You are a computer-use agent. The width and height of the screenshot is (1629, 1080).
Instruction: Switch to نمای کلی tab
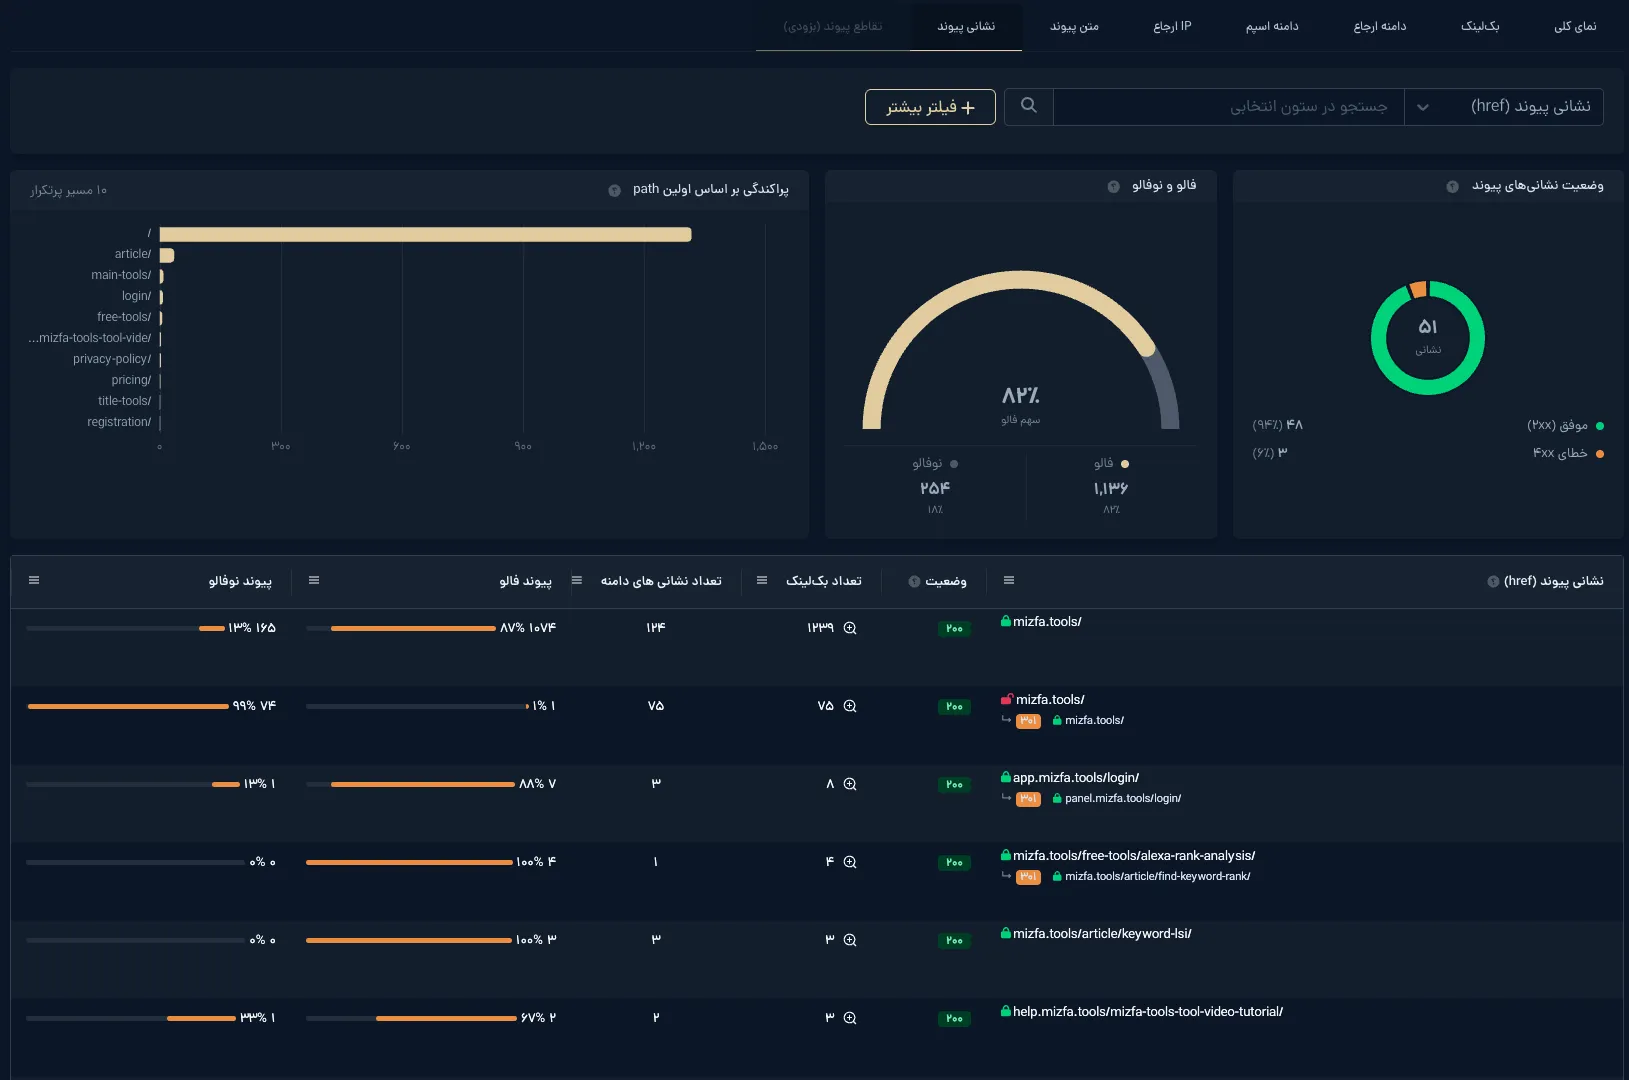tap(1575, 26)
